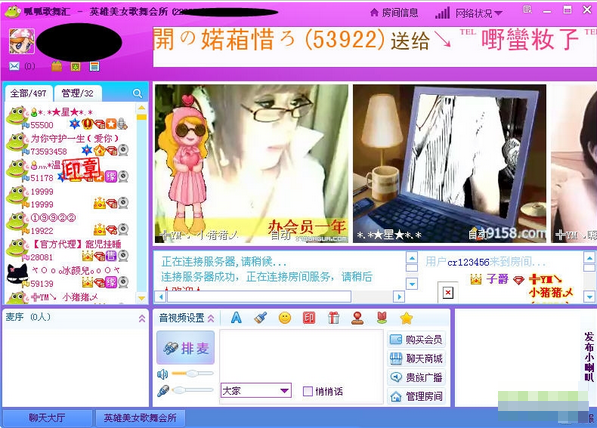This screenshot has height=428, width=597.
Task: Open the 大家 recipient dropdown
Action: click(256, 391)
